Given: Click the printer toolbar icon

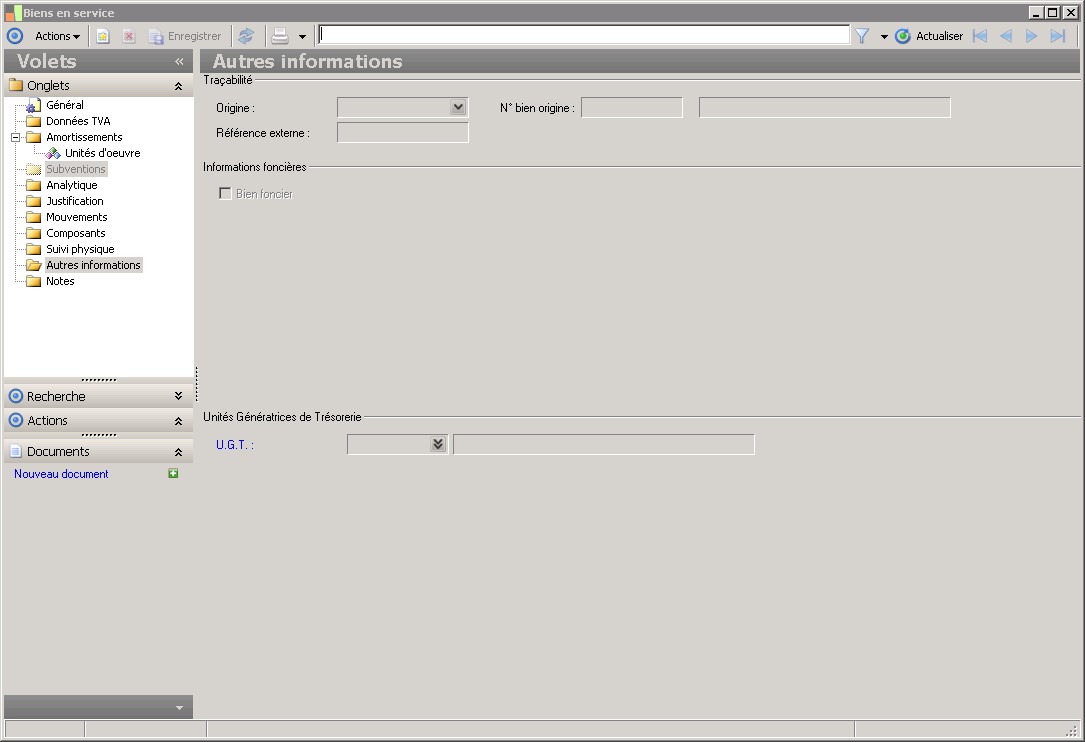Looking at the screenshot, I should 280,36.
